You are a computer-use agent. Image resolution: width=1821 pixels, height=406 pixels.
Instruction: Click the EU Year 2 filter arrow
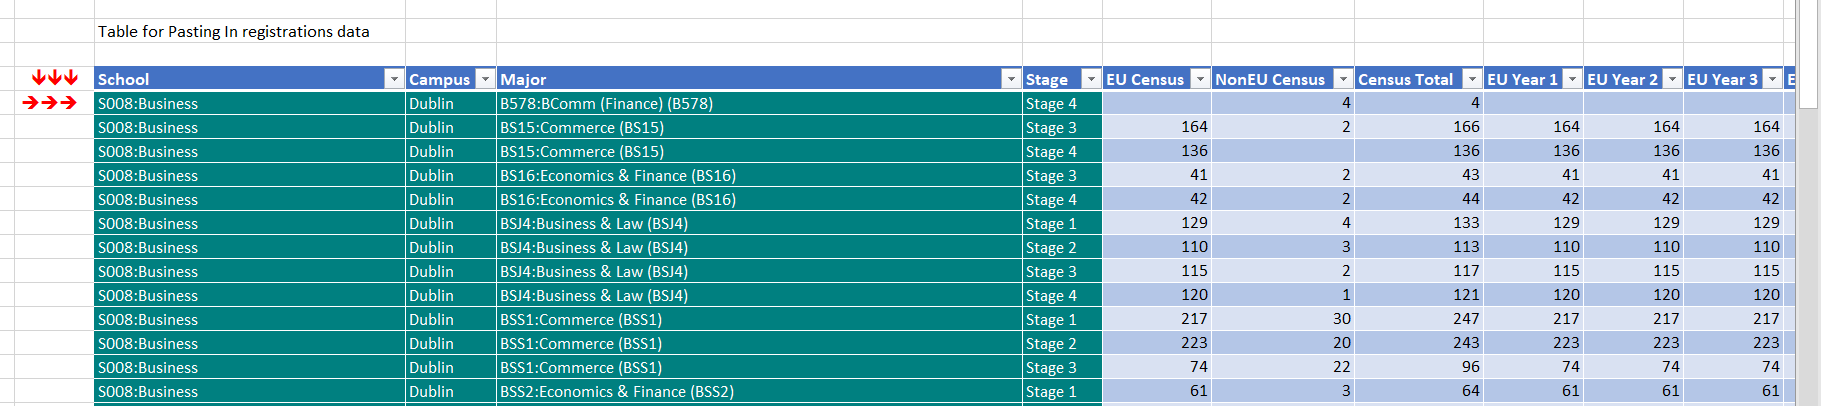[1672, 79]
